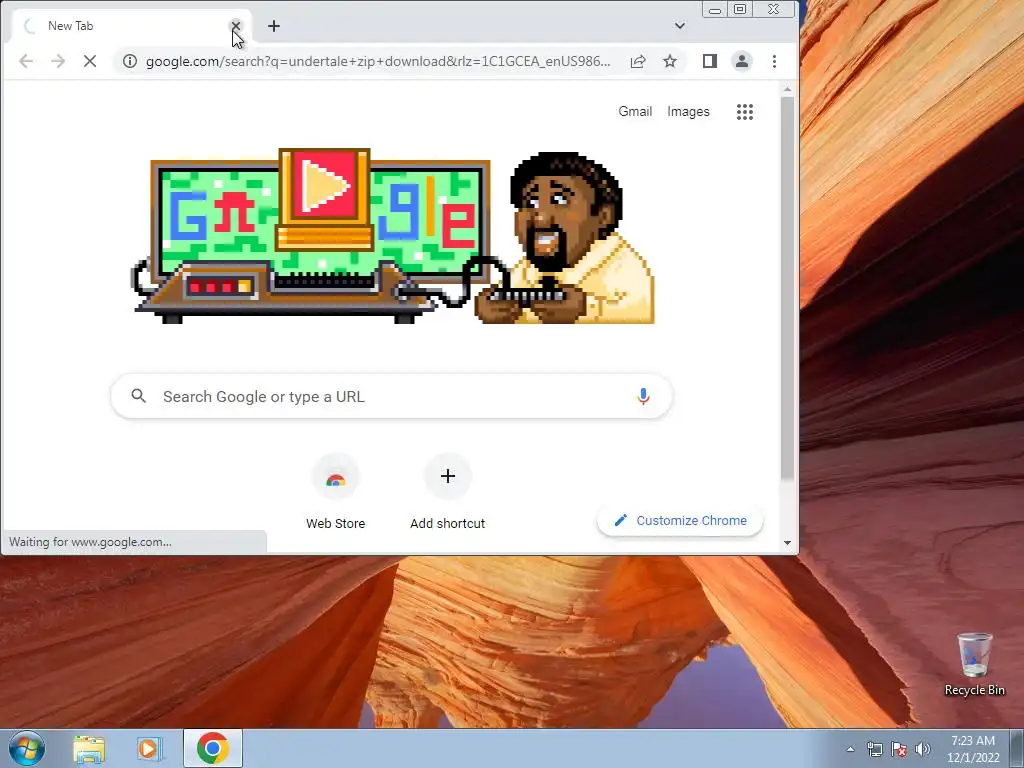Select the New Tab tab title
This screenshot has height=768, width=1024.
(x=71, y=26)
